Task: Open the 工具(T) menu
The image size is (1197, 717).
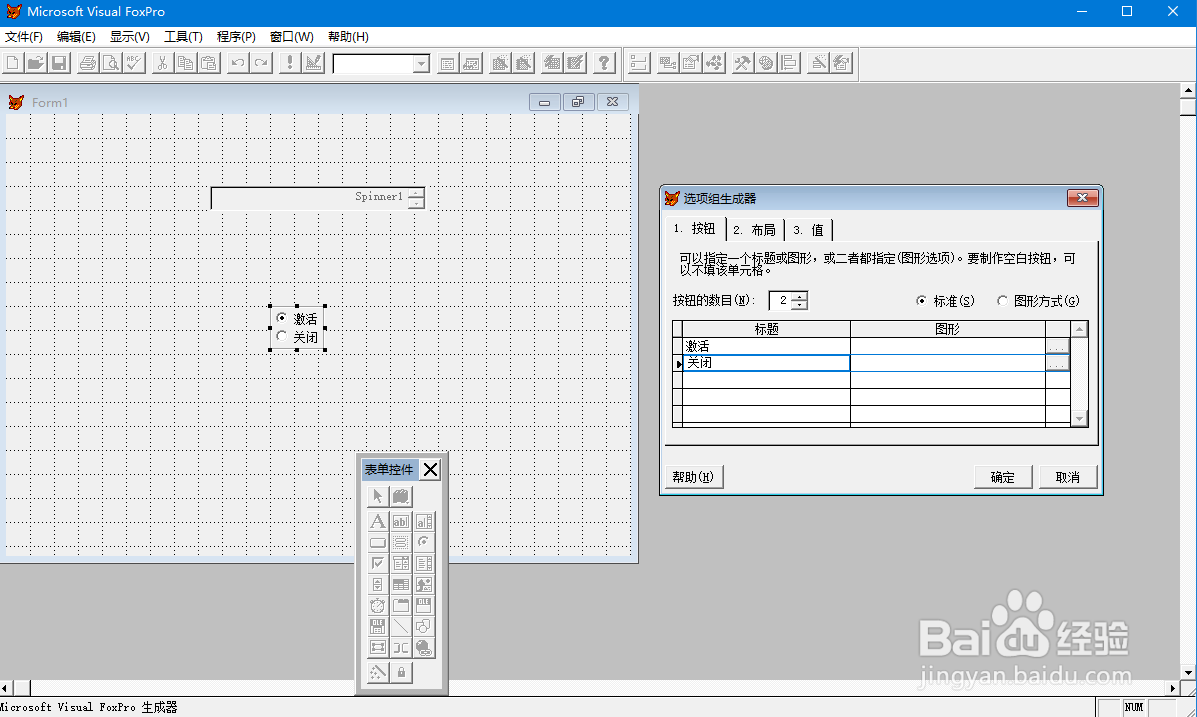Action: coord(183,37)
